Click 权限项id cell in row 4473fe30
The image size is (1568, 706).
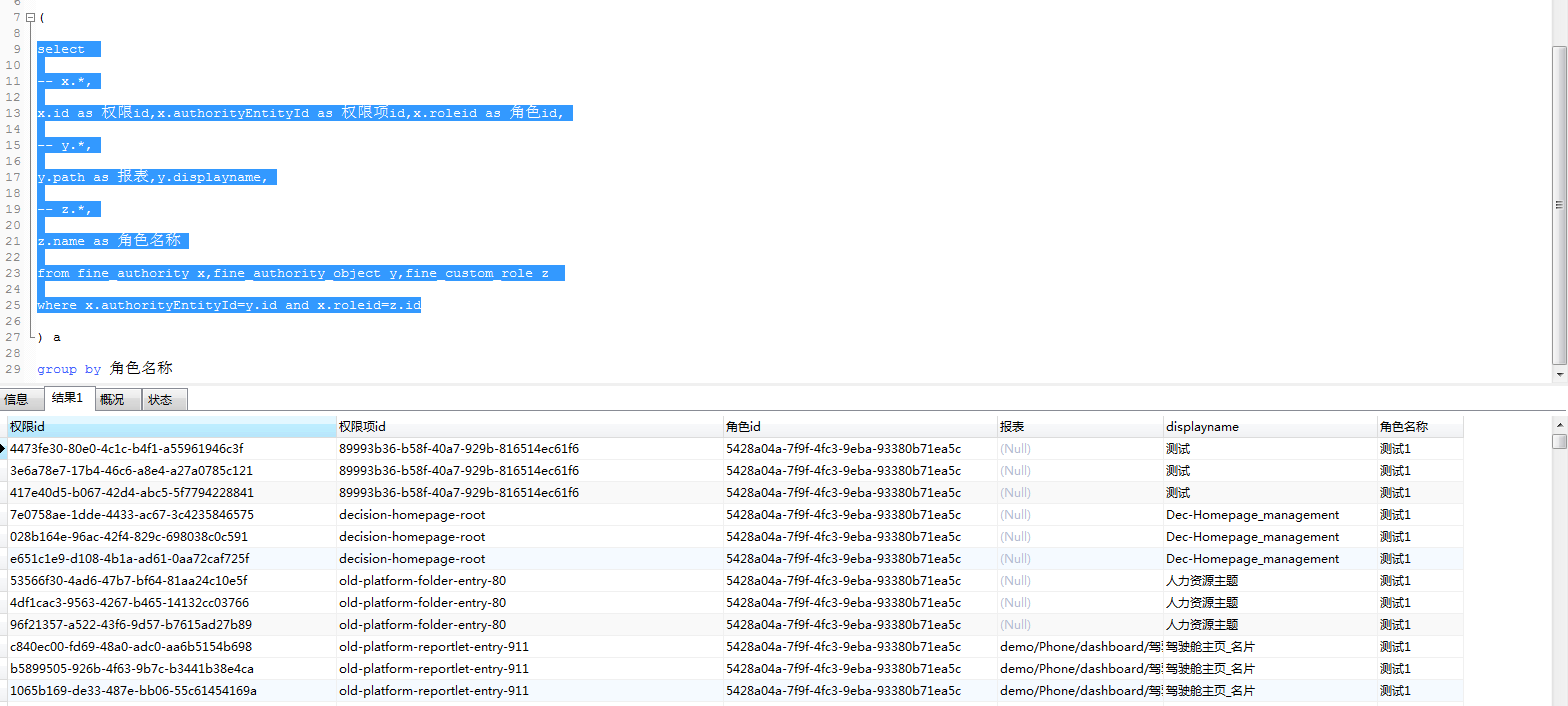click(x=530, y=449)
